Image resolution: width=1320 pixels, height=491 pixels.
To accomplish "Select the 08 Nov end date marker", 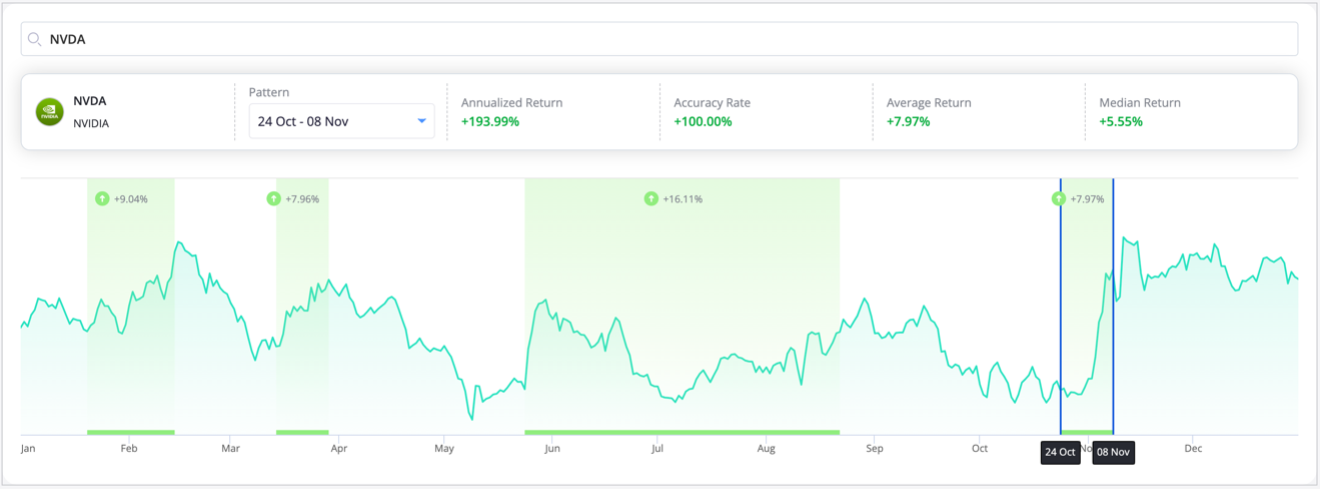I will [x=1113, y=451].
